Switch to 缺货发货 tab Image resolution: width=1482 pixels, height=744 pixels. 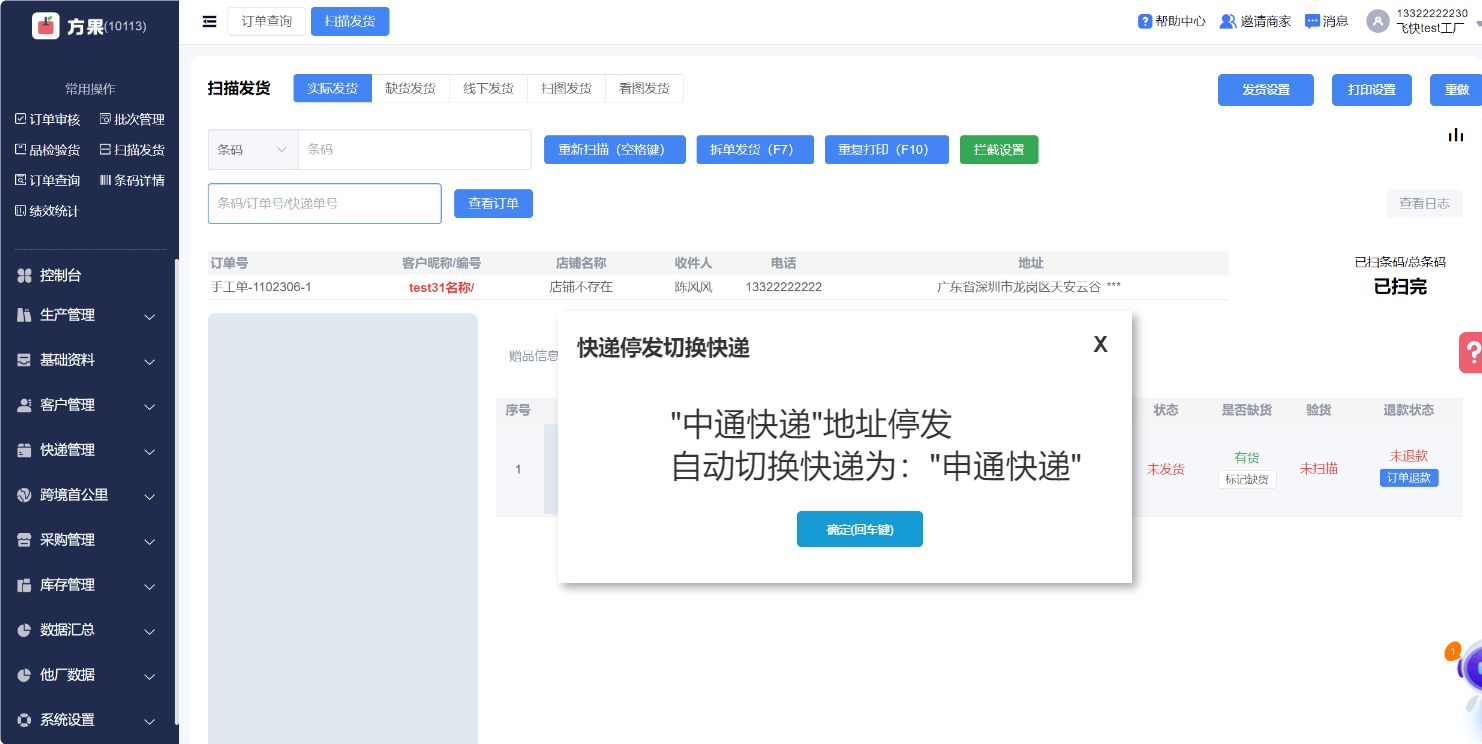410,88
